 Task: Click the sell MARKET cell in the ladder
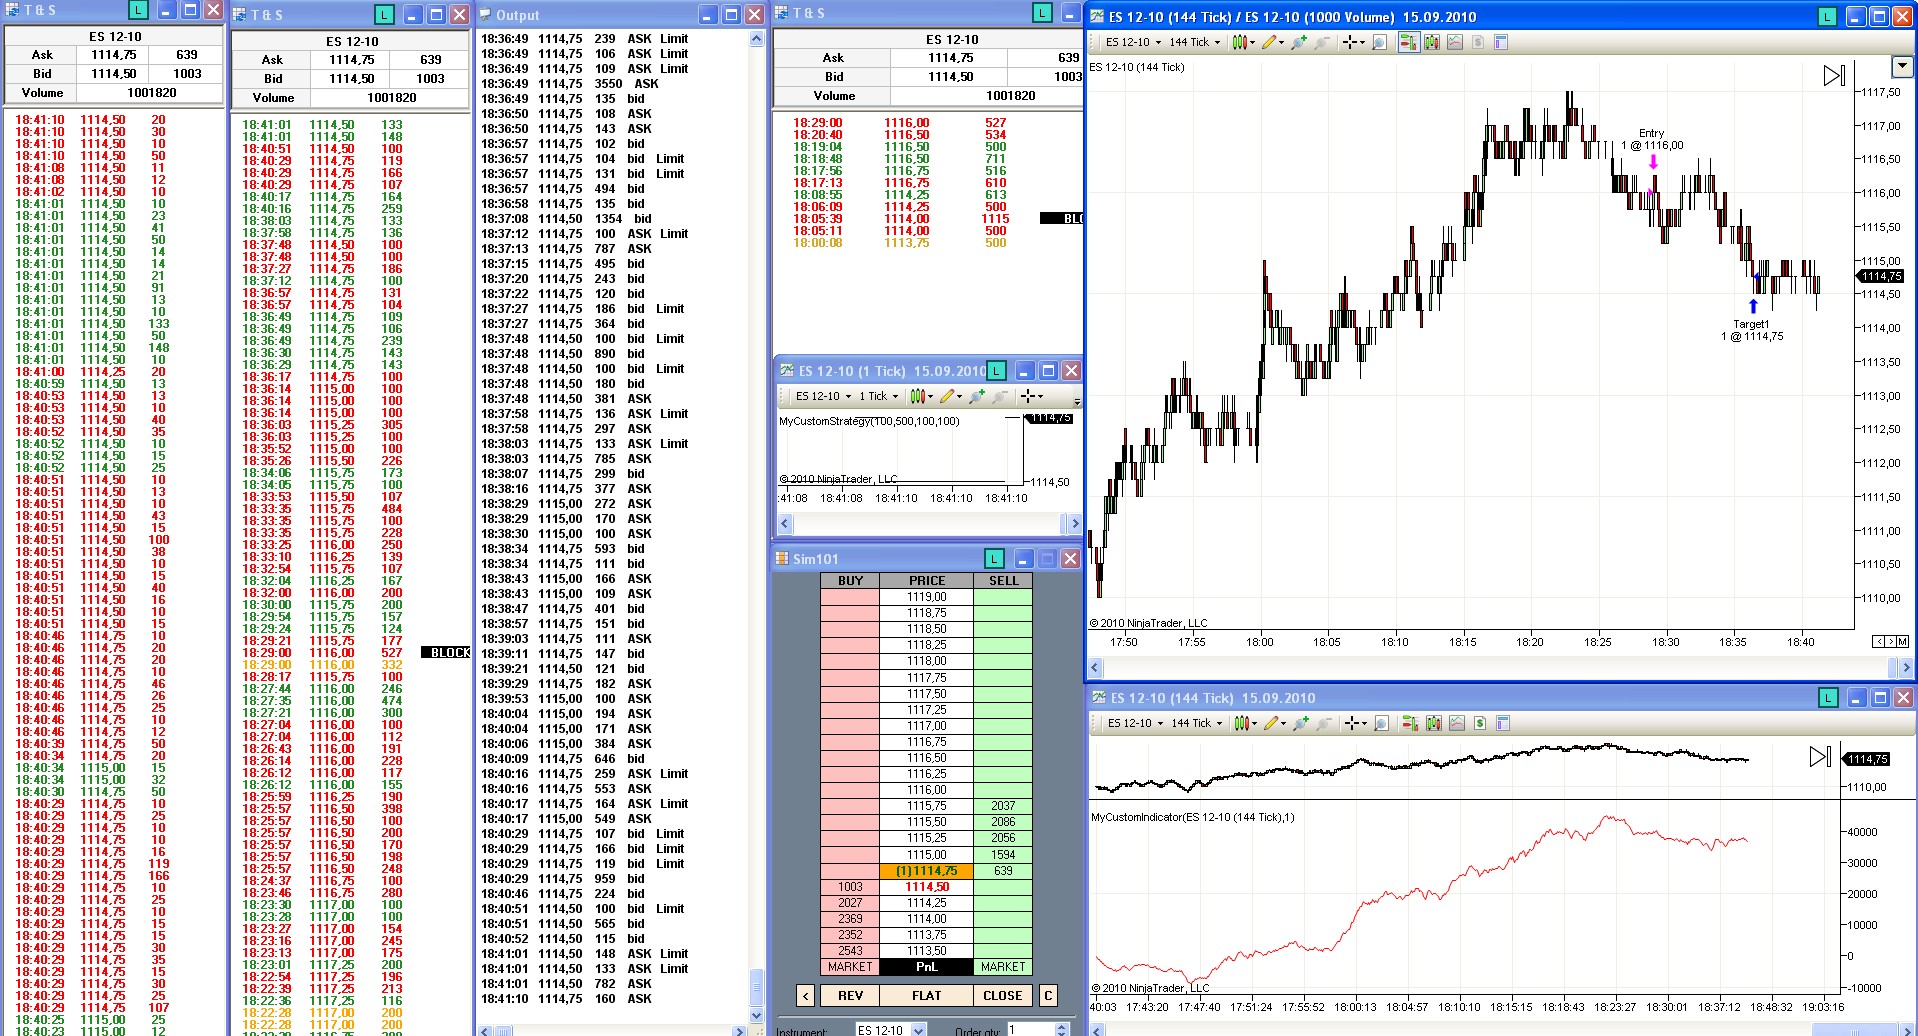(x=1002, y=967)
